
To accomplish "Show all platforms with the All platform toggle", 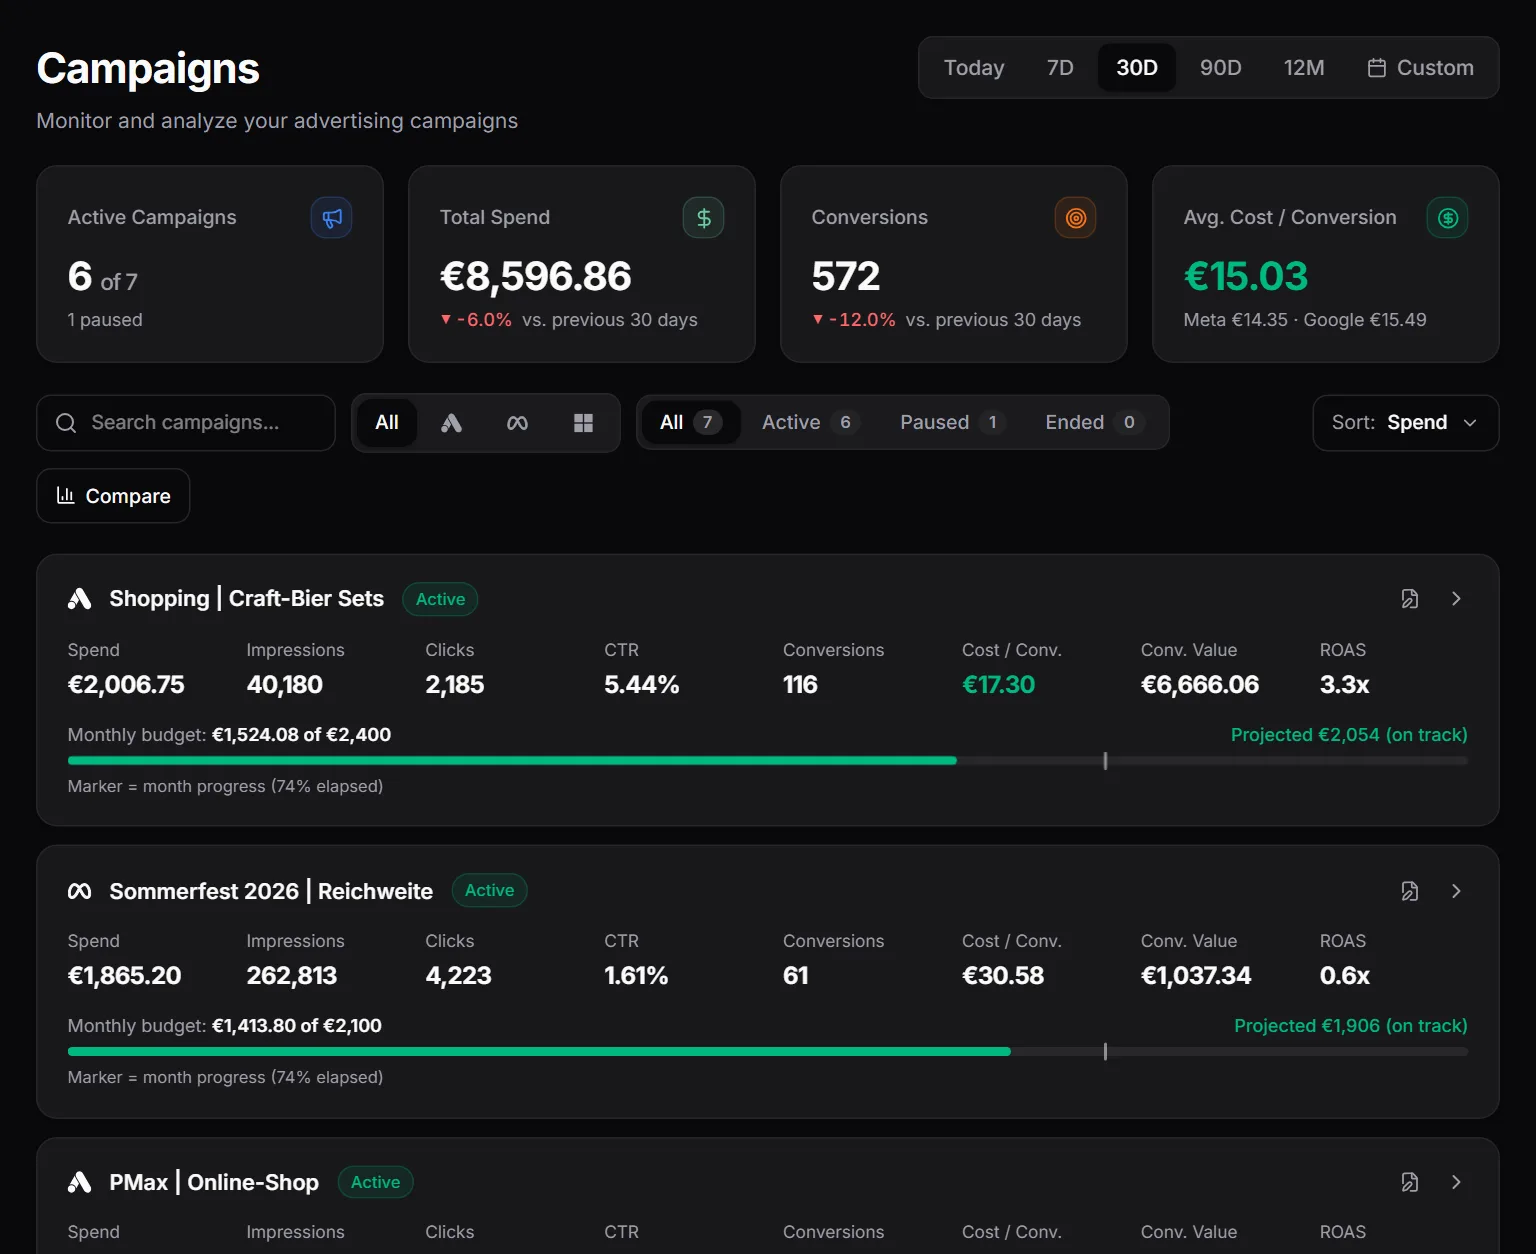I will pos(387,423).
